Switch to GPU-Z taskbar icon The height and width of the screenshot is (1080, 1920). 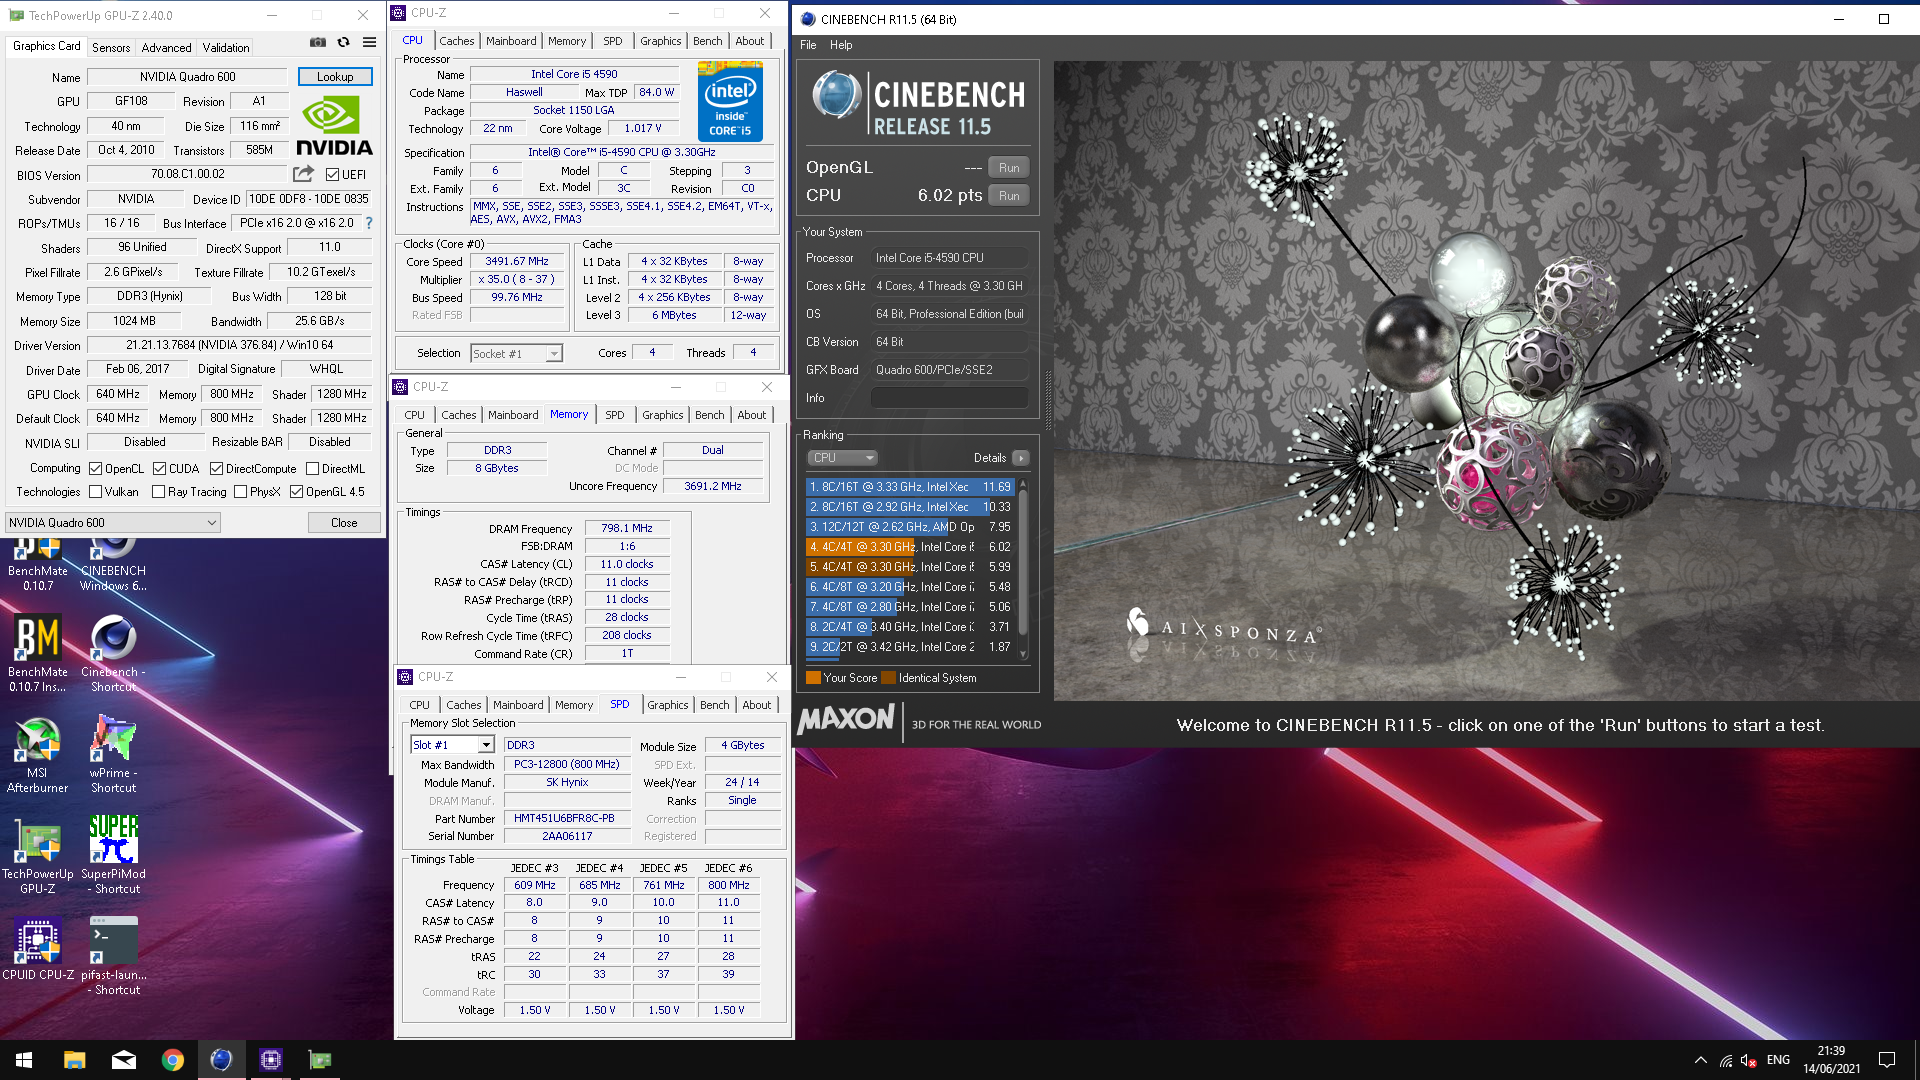tap(319, 1060)
